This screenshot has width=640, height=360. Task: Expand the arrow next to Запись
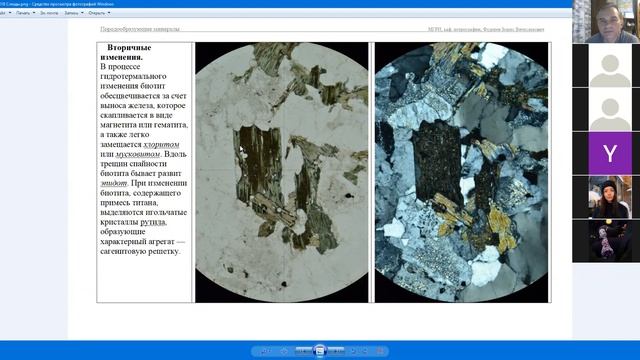82,13
